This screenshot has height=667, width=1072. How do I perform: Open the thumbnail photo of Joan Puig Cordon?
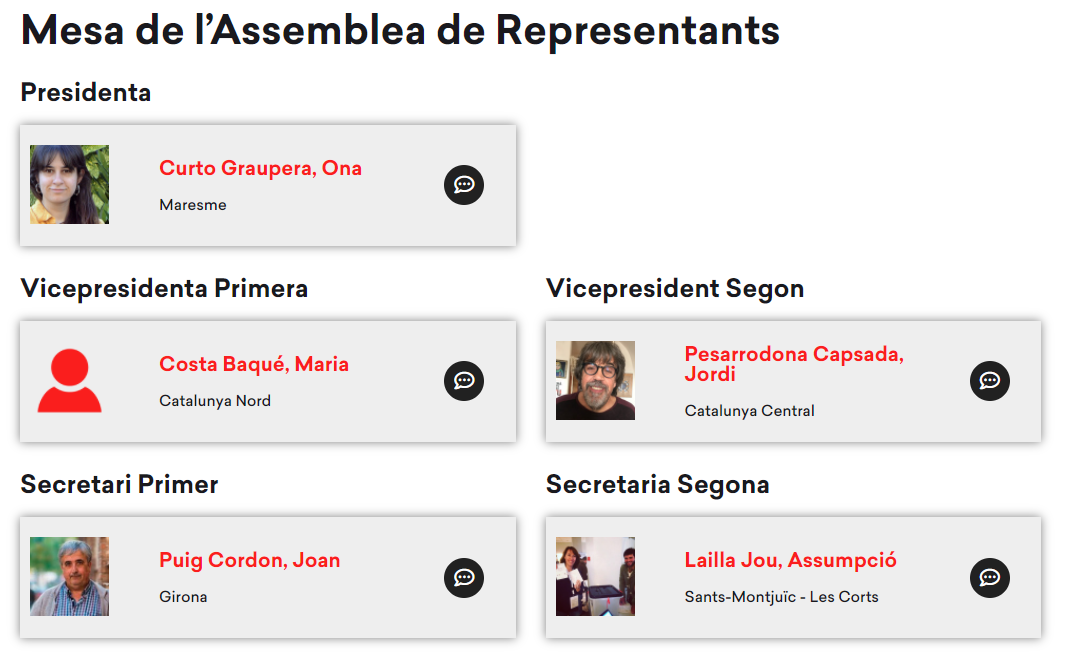tap(69, 577)
